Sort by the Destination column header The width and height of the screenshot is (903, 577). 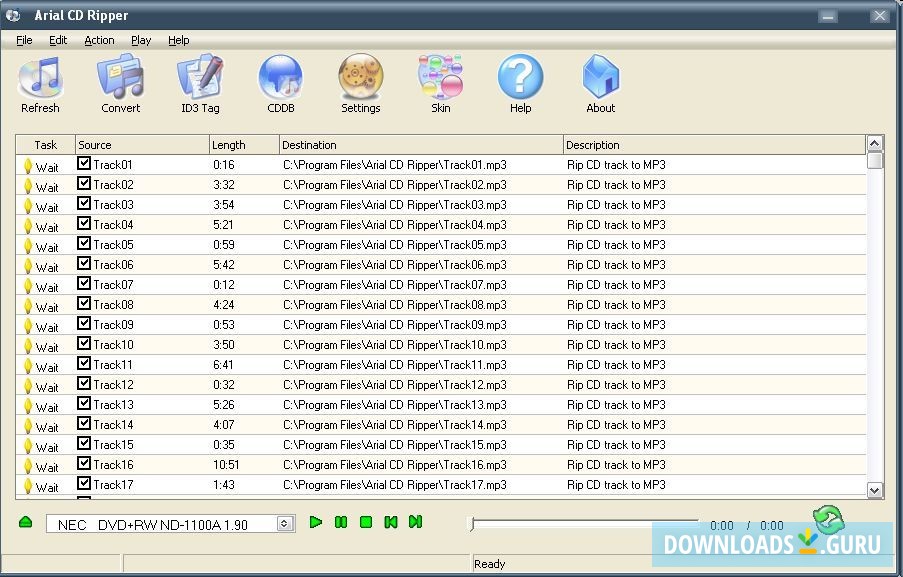(421, 145)
